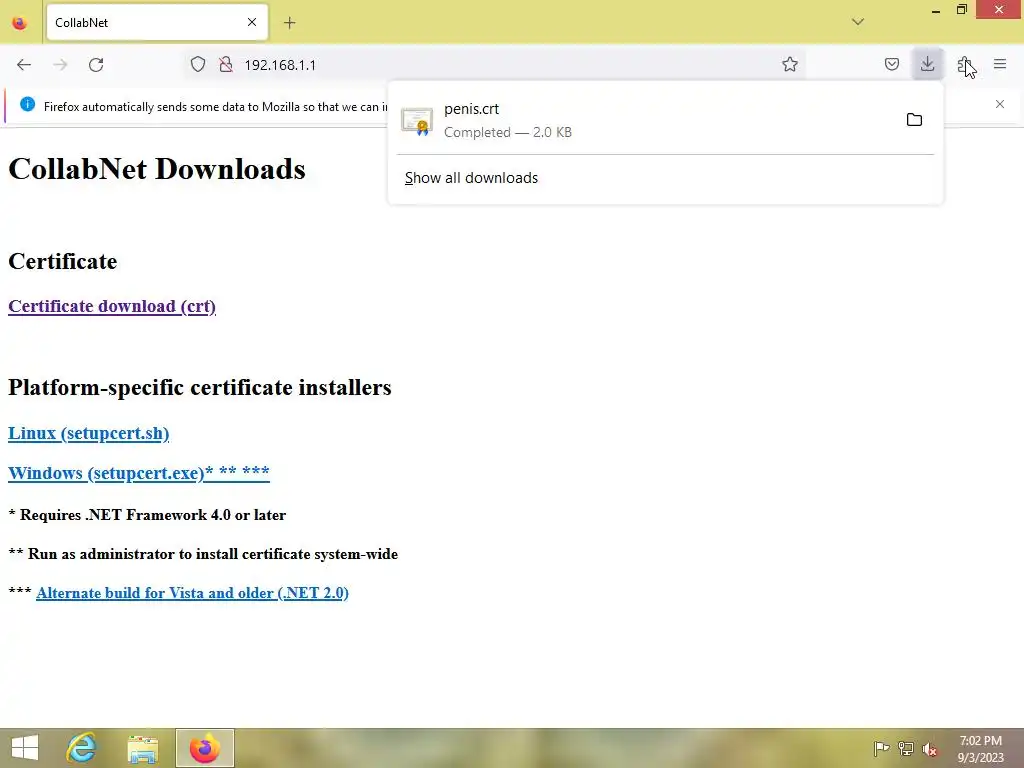This screenshot has width=1024, height=768.
Task: Click the Platform-specific certificate installers heading
Action: (x=200, y=387)
